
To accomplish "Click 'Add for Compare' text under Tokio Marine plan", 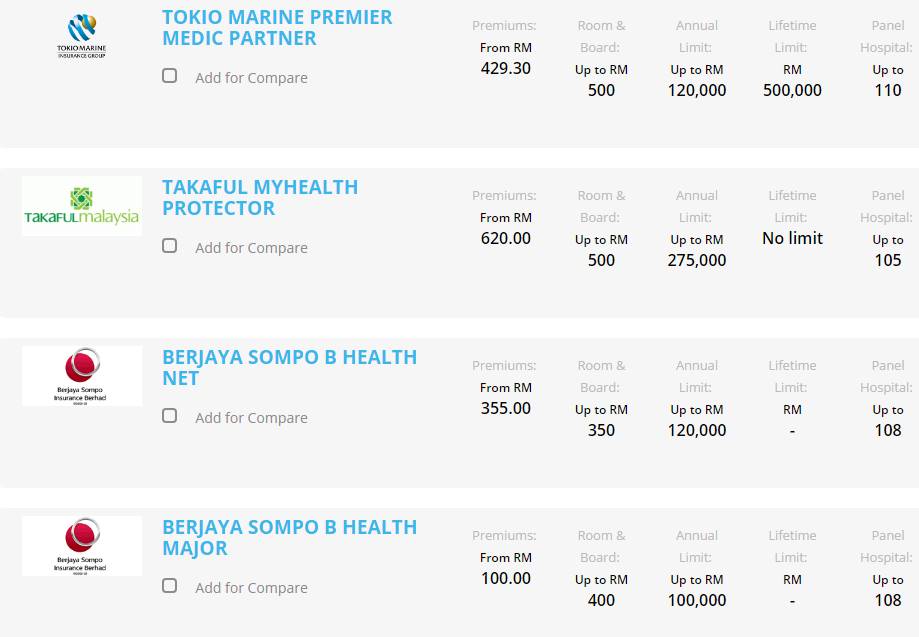I will [x=251, y=78].
